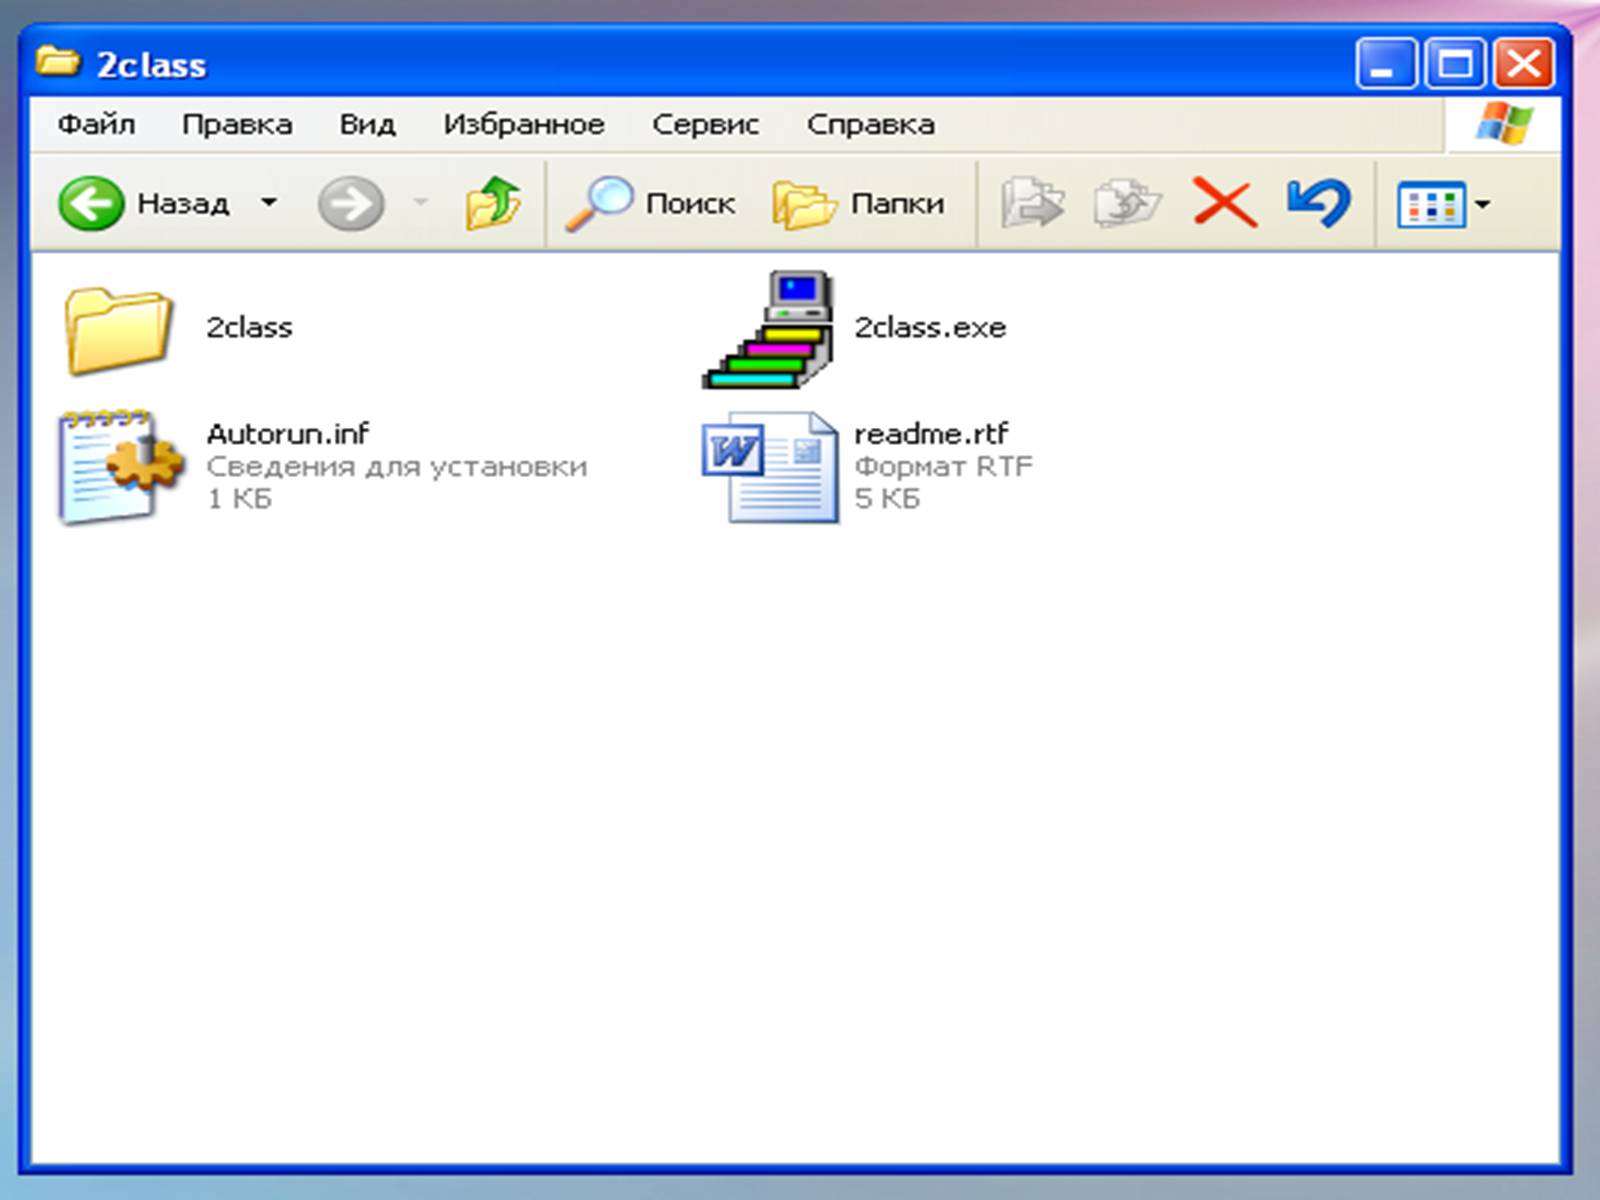Viewport: 1600px width, 1200px height.
Task: Open the Views dropdown arrow
Action: click(1482, 204)
